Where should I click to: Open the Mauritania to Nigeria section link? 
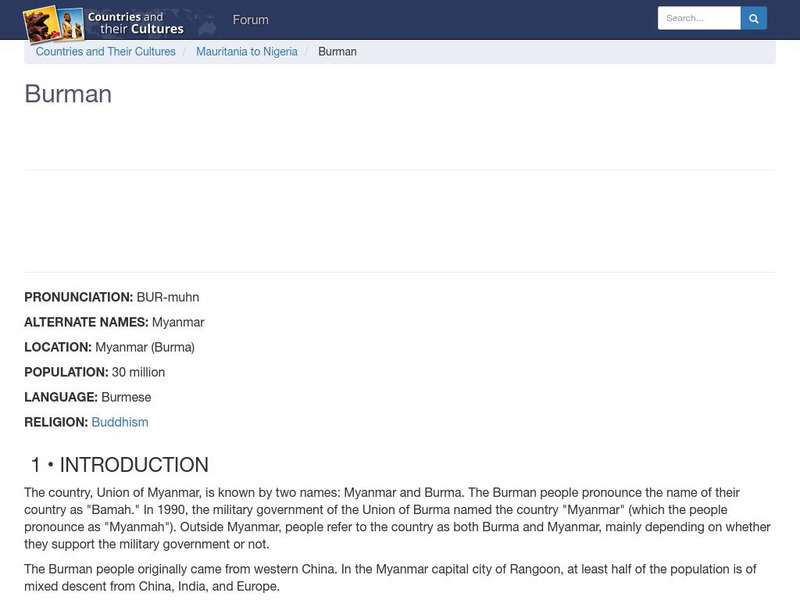[x=250, y=51]
